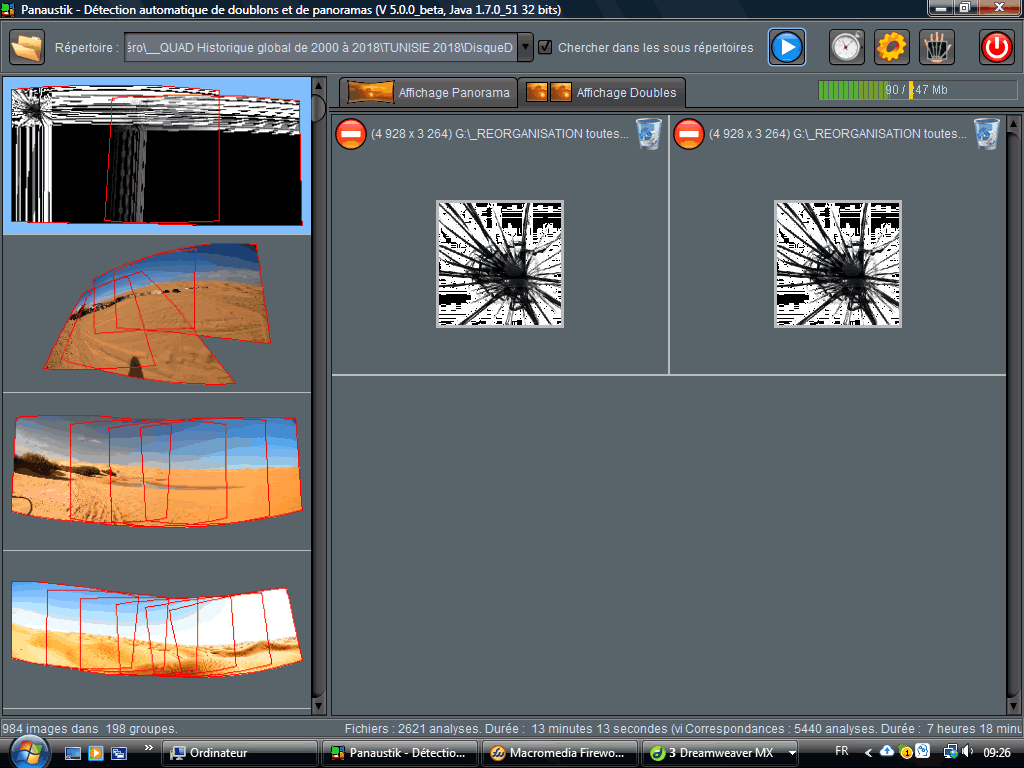Delete the left duplicate with its trash icon

(x=649, y=133)
